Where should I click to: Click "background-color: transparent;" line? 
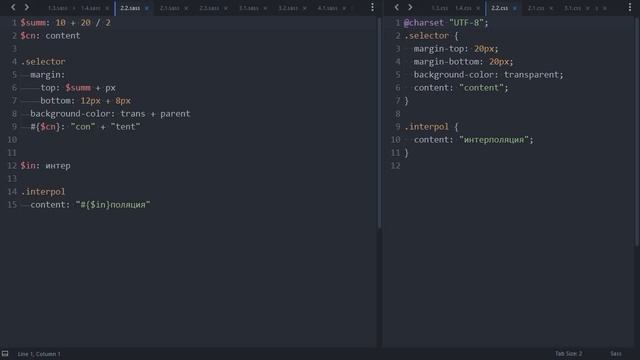point(489,75)
